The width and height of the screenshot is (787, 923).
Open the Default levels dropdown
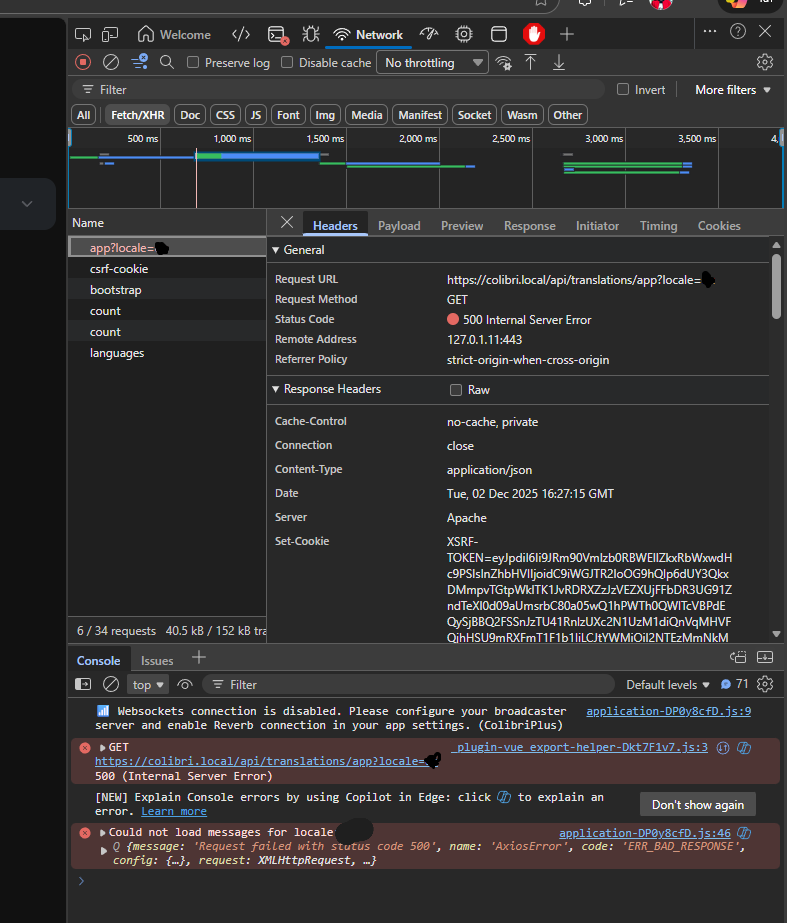(x=667, y=685)
